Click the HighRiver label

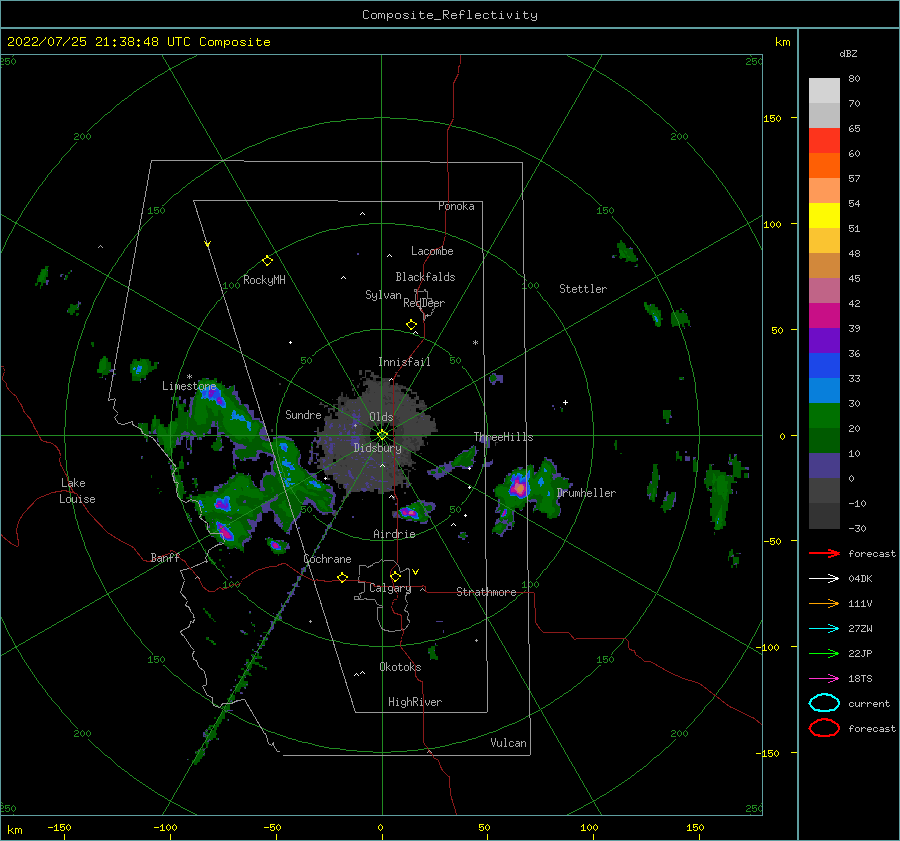[x=415, y=702]
